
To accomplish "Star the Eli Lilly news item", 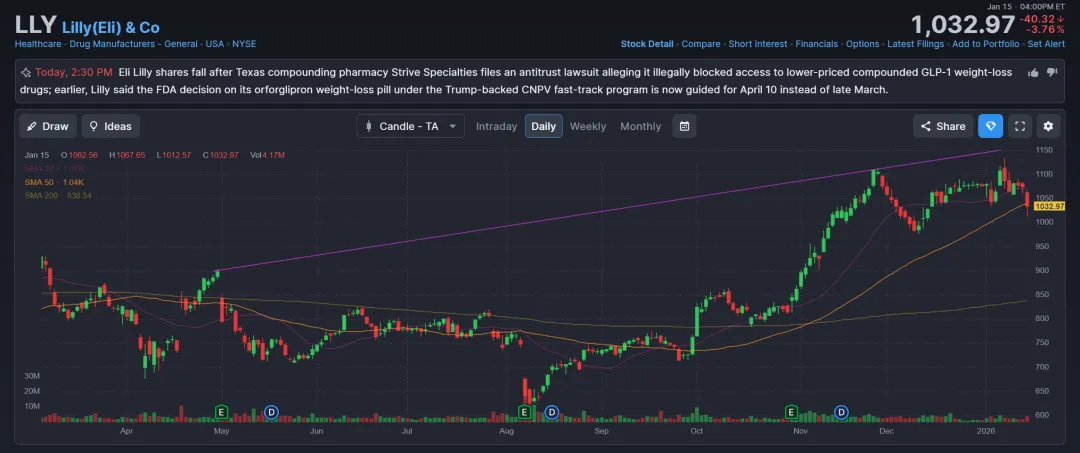I will tap(25, 72).
